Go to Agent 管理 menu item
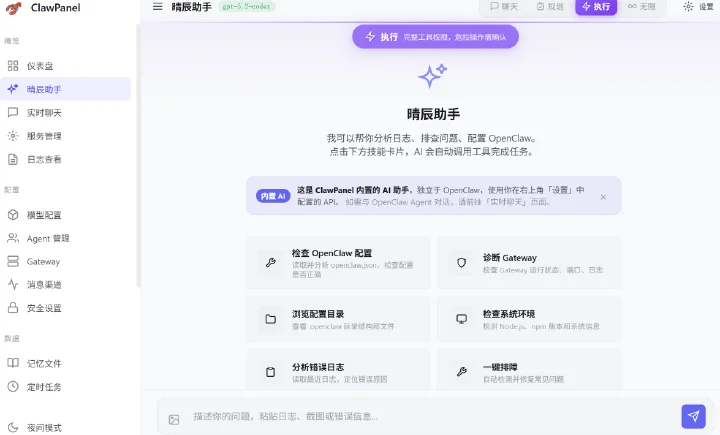720x435 pixels. click(x=65, y=238)
